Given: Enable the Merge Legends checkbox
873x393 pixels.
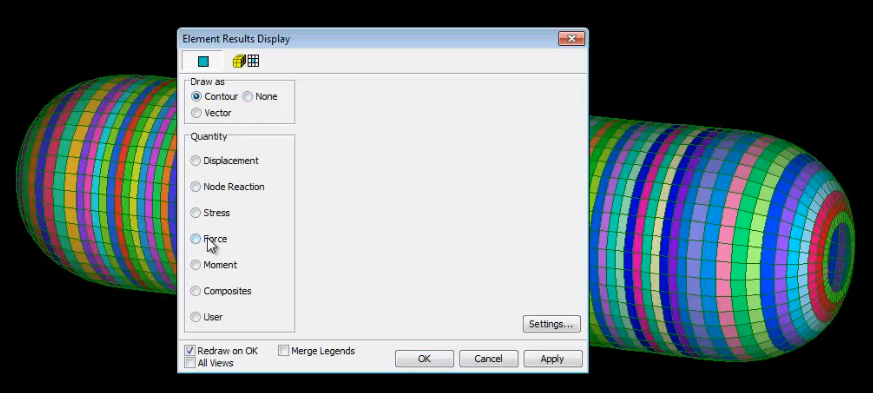Looking at the screenshot, I should [x=283, y=351].
